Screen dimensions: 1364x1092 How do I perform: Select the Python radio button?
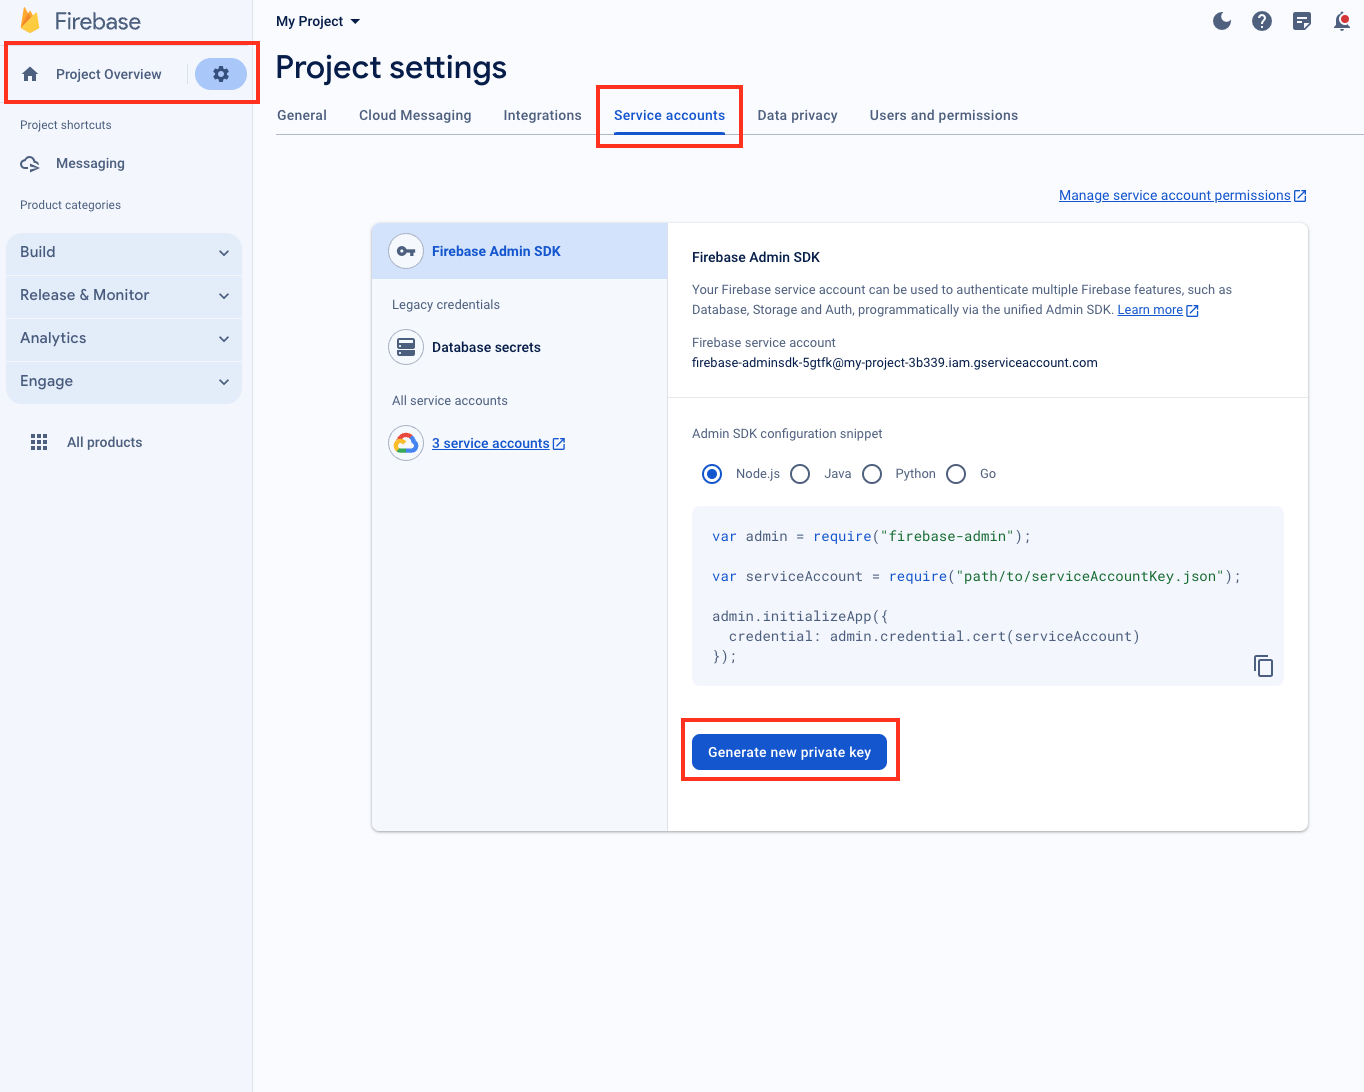coord(872,474)
